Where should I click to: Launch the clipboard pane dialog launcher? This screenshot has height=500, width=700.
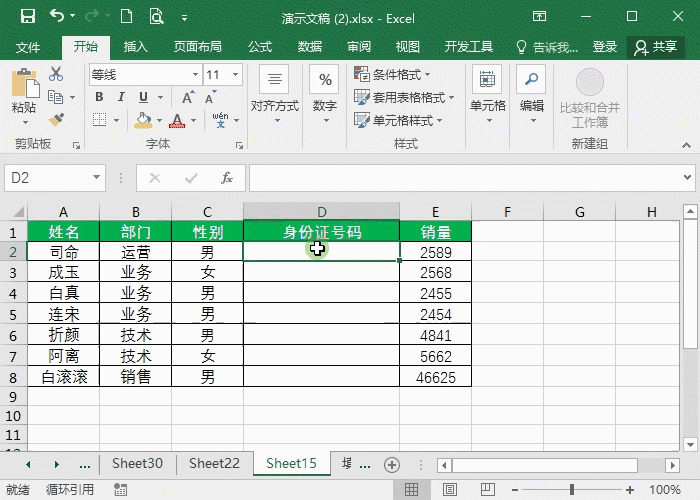(76, 145)
